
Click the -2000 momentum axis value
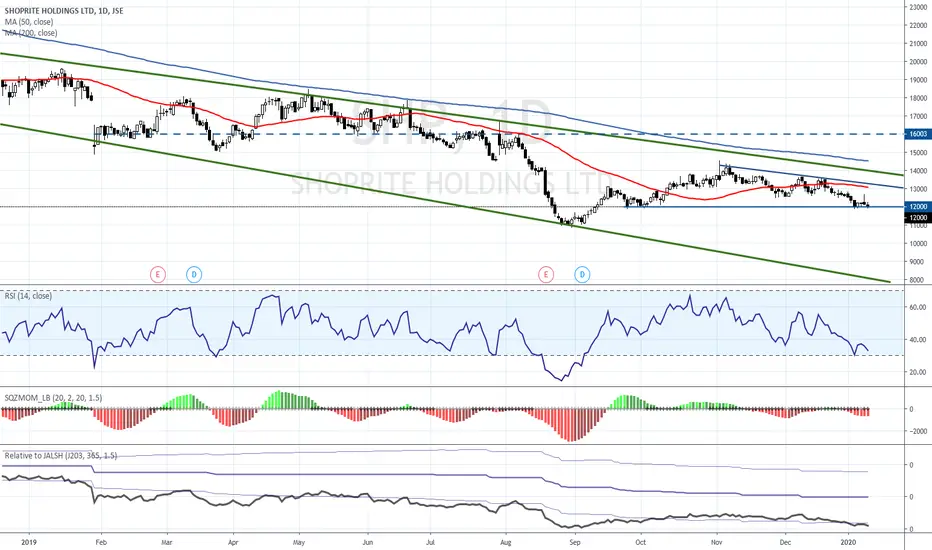918,432
